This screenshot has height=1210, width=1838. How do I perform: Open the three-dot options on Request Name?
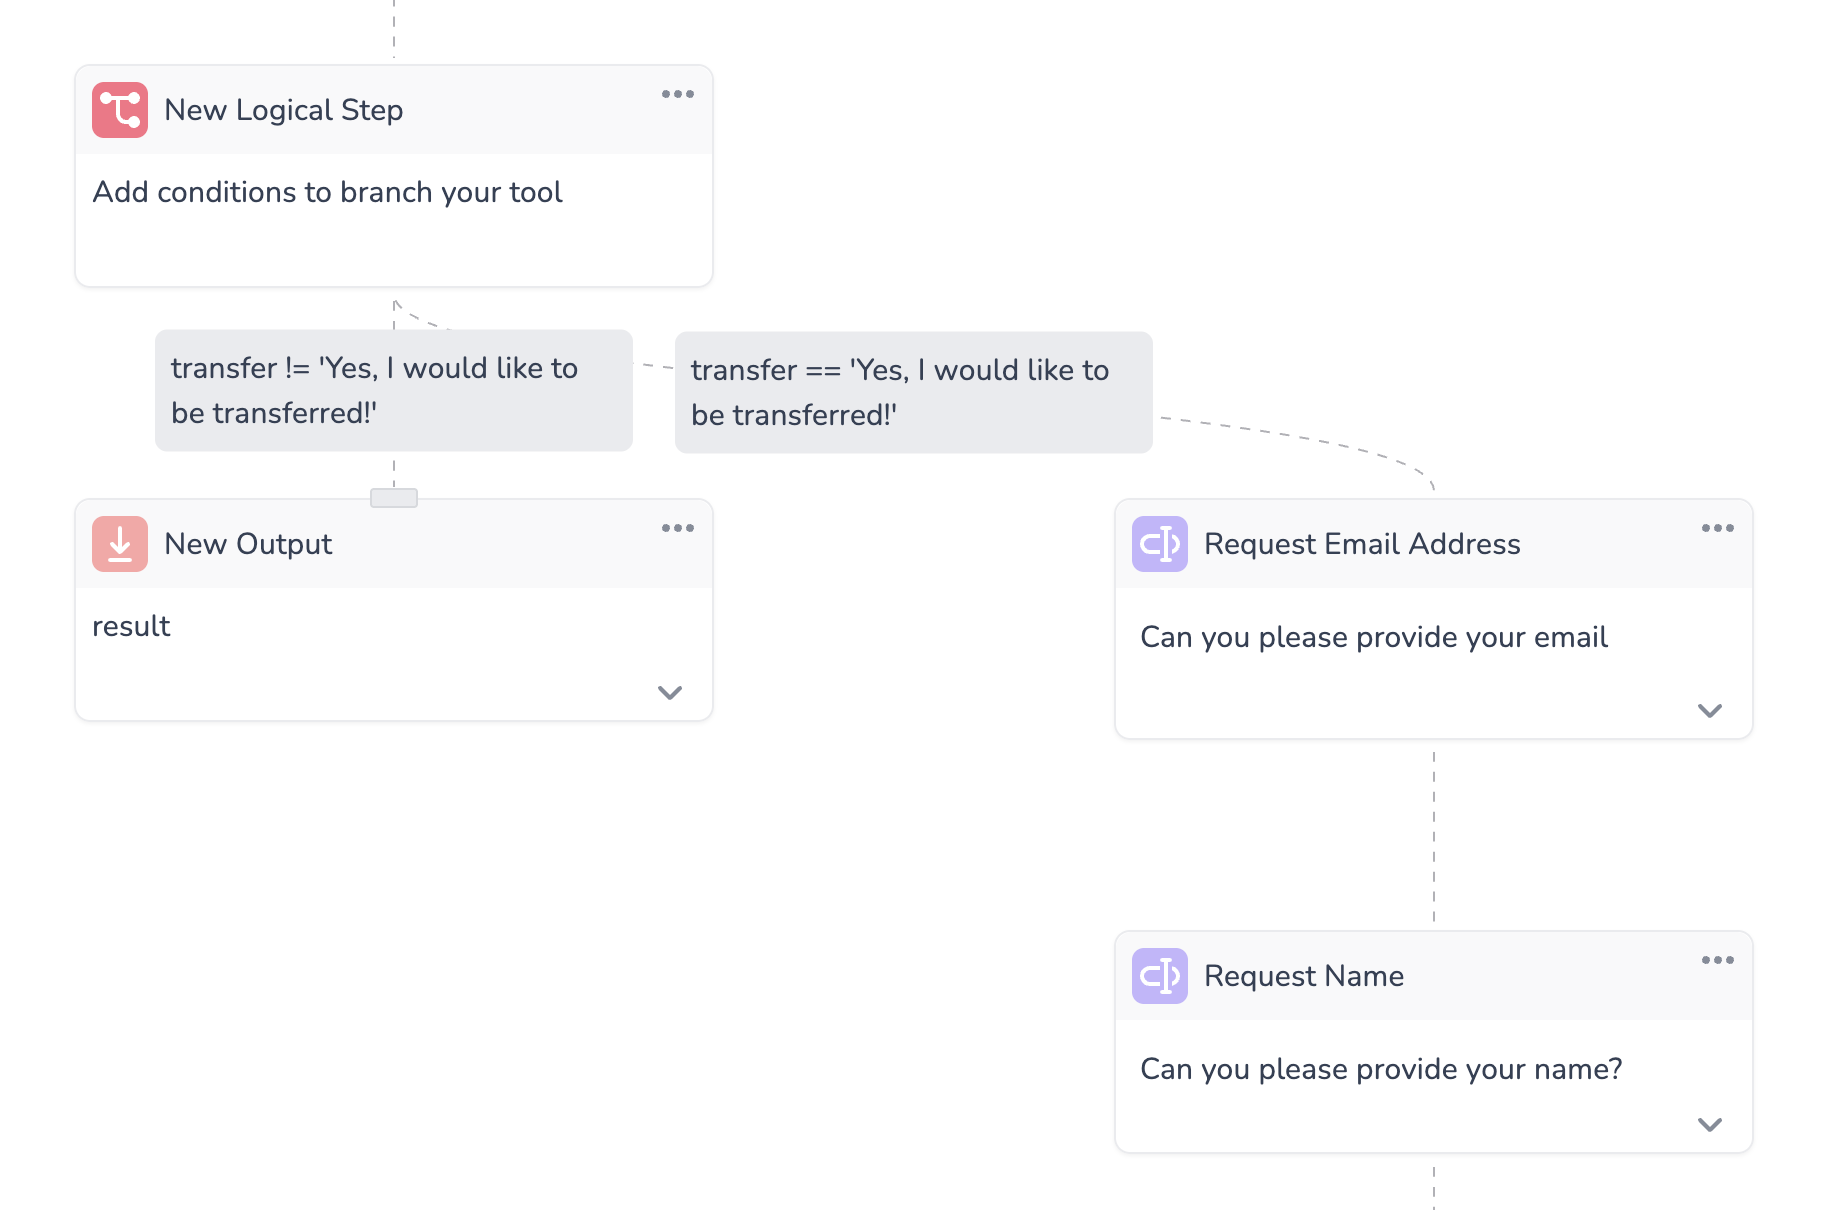coord(1717,960)
